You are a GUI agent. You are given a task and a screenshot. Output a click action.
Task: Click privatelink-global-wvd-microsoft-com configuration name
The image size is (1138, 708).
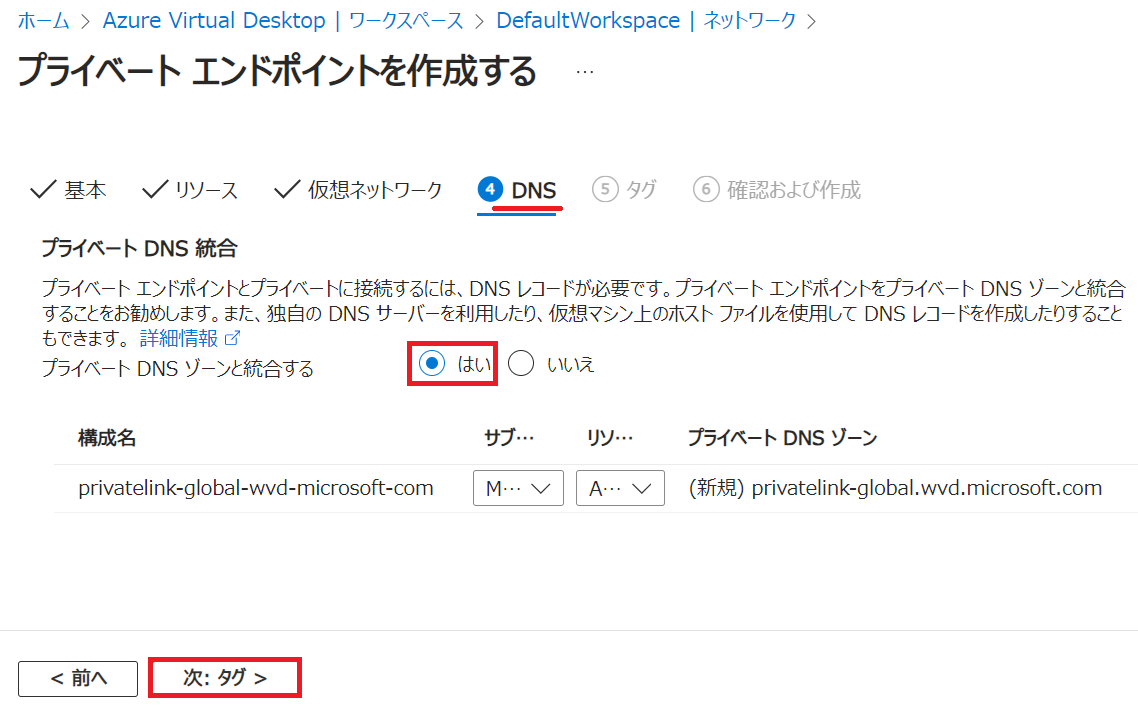(x=255, y=488)
